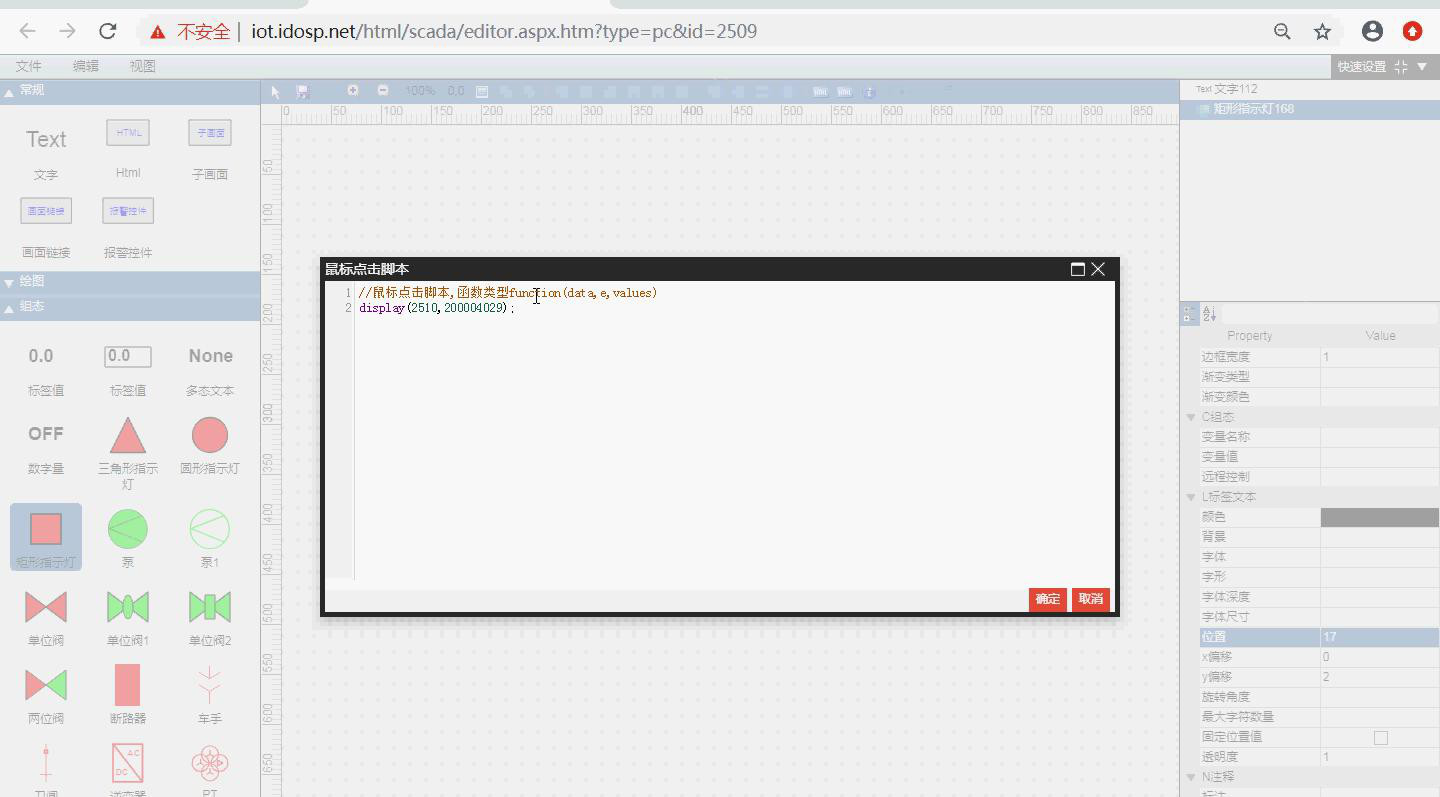1440x797 pixels.
Task: Select the pointer tool in toolbar
Action: tap(277, 92)
